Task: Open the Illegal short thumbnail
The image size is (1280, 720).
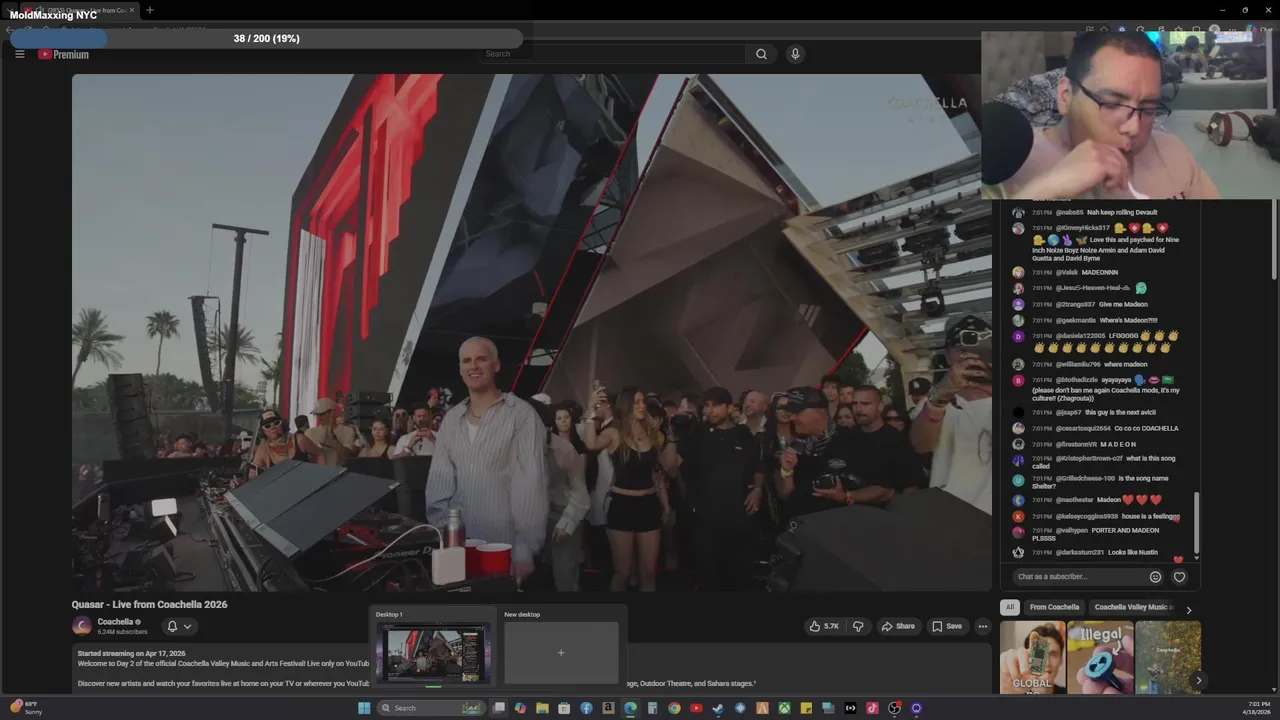Action: [x=1100, y=657]
